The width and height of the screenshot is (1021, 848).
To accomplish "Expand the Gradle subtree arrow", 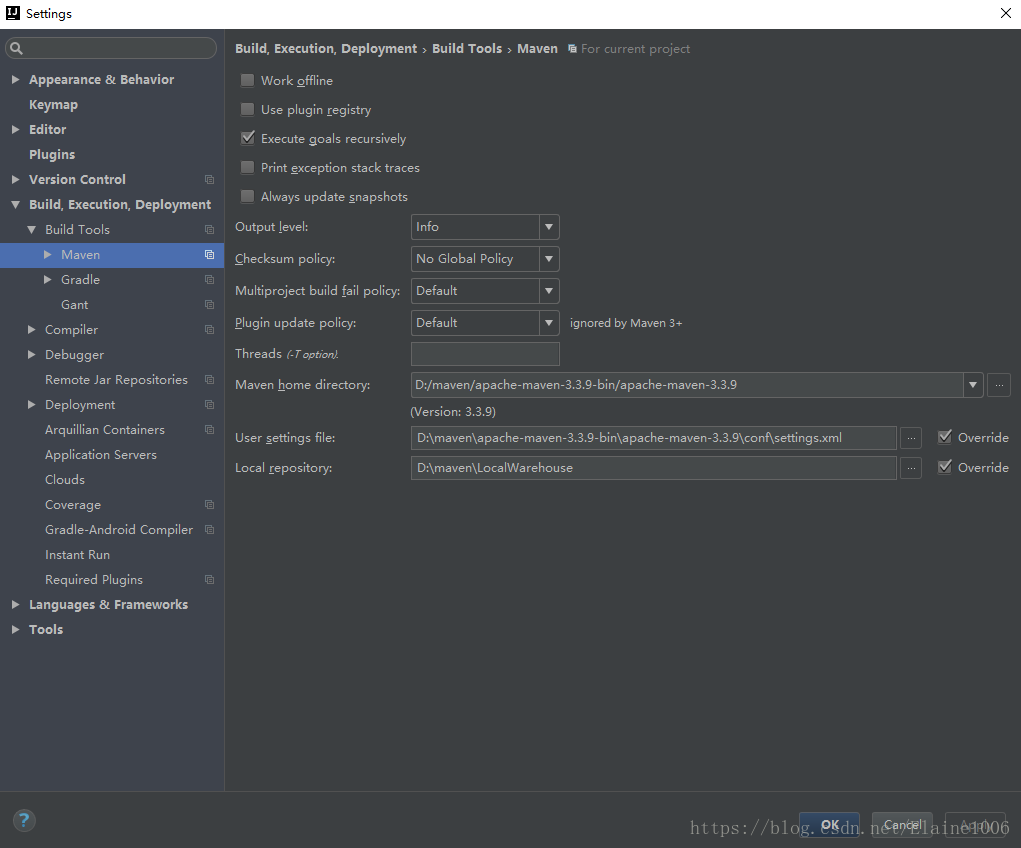I will point(48,279).
